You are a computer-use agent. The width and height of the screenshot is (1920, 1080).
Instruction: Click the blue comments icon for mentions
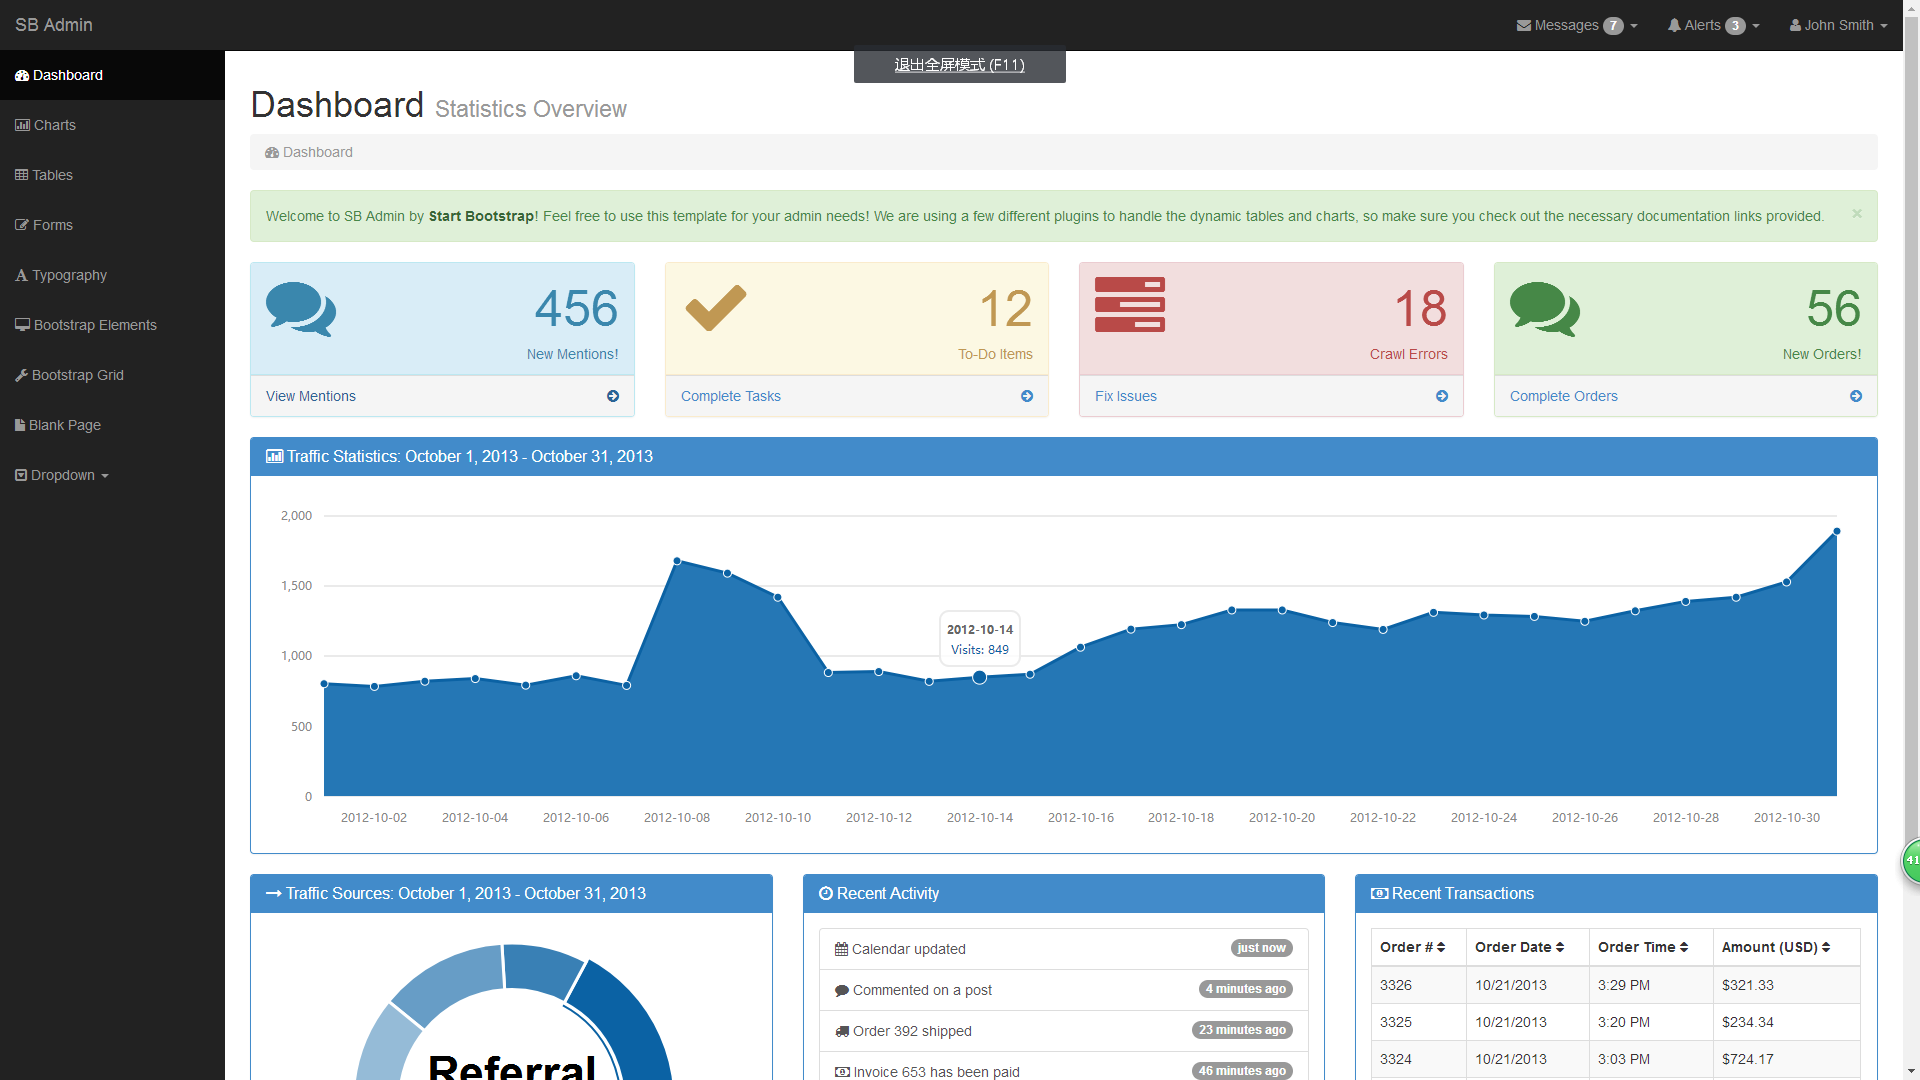(301, 309)
